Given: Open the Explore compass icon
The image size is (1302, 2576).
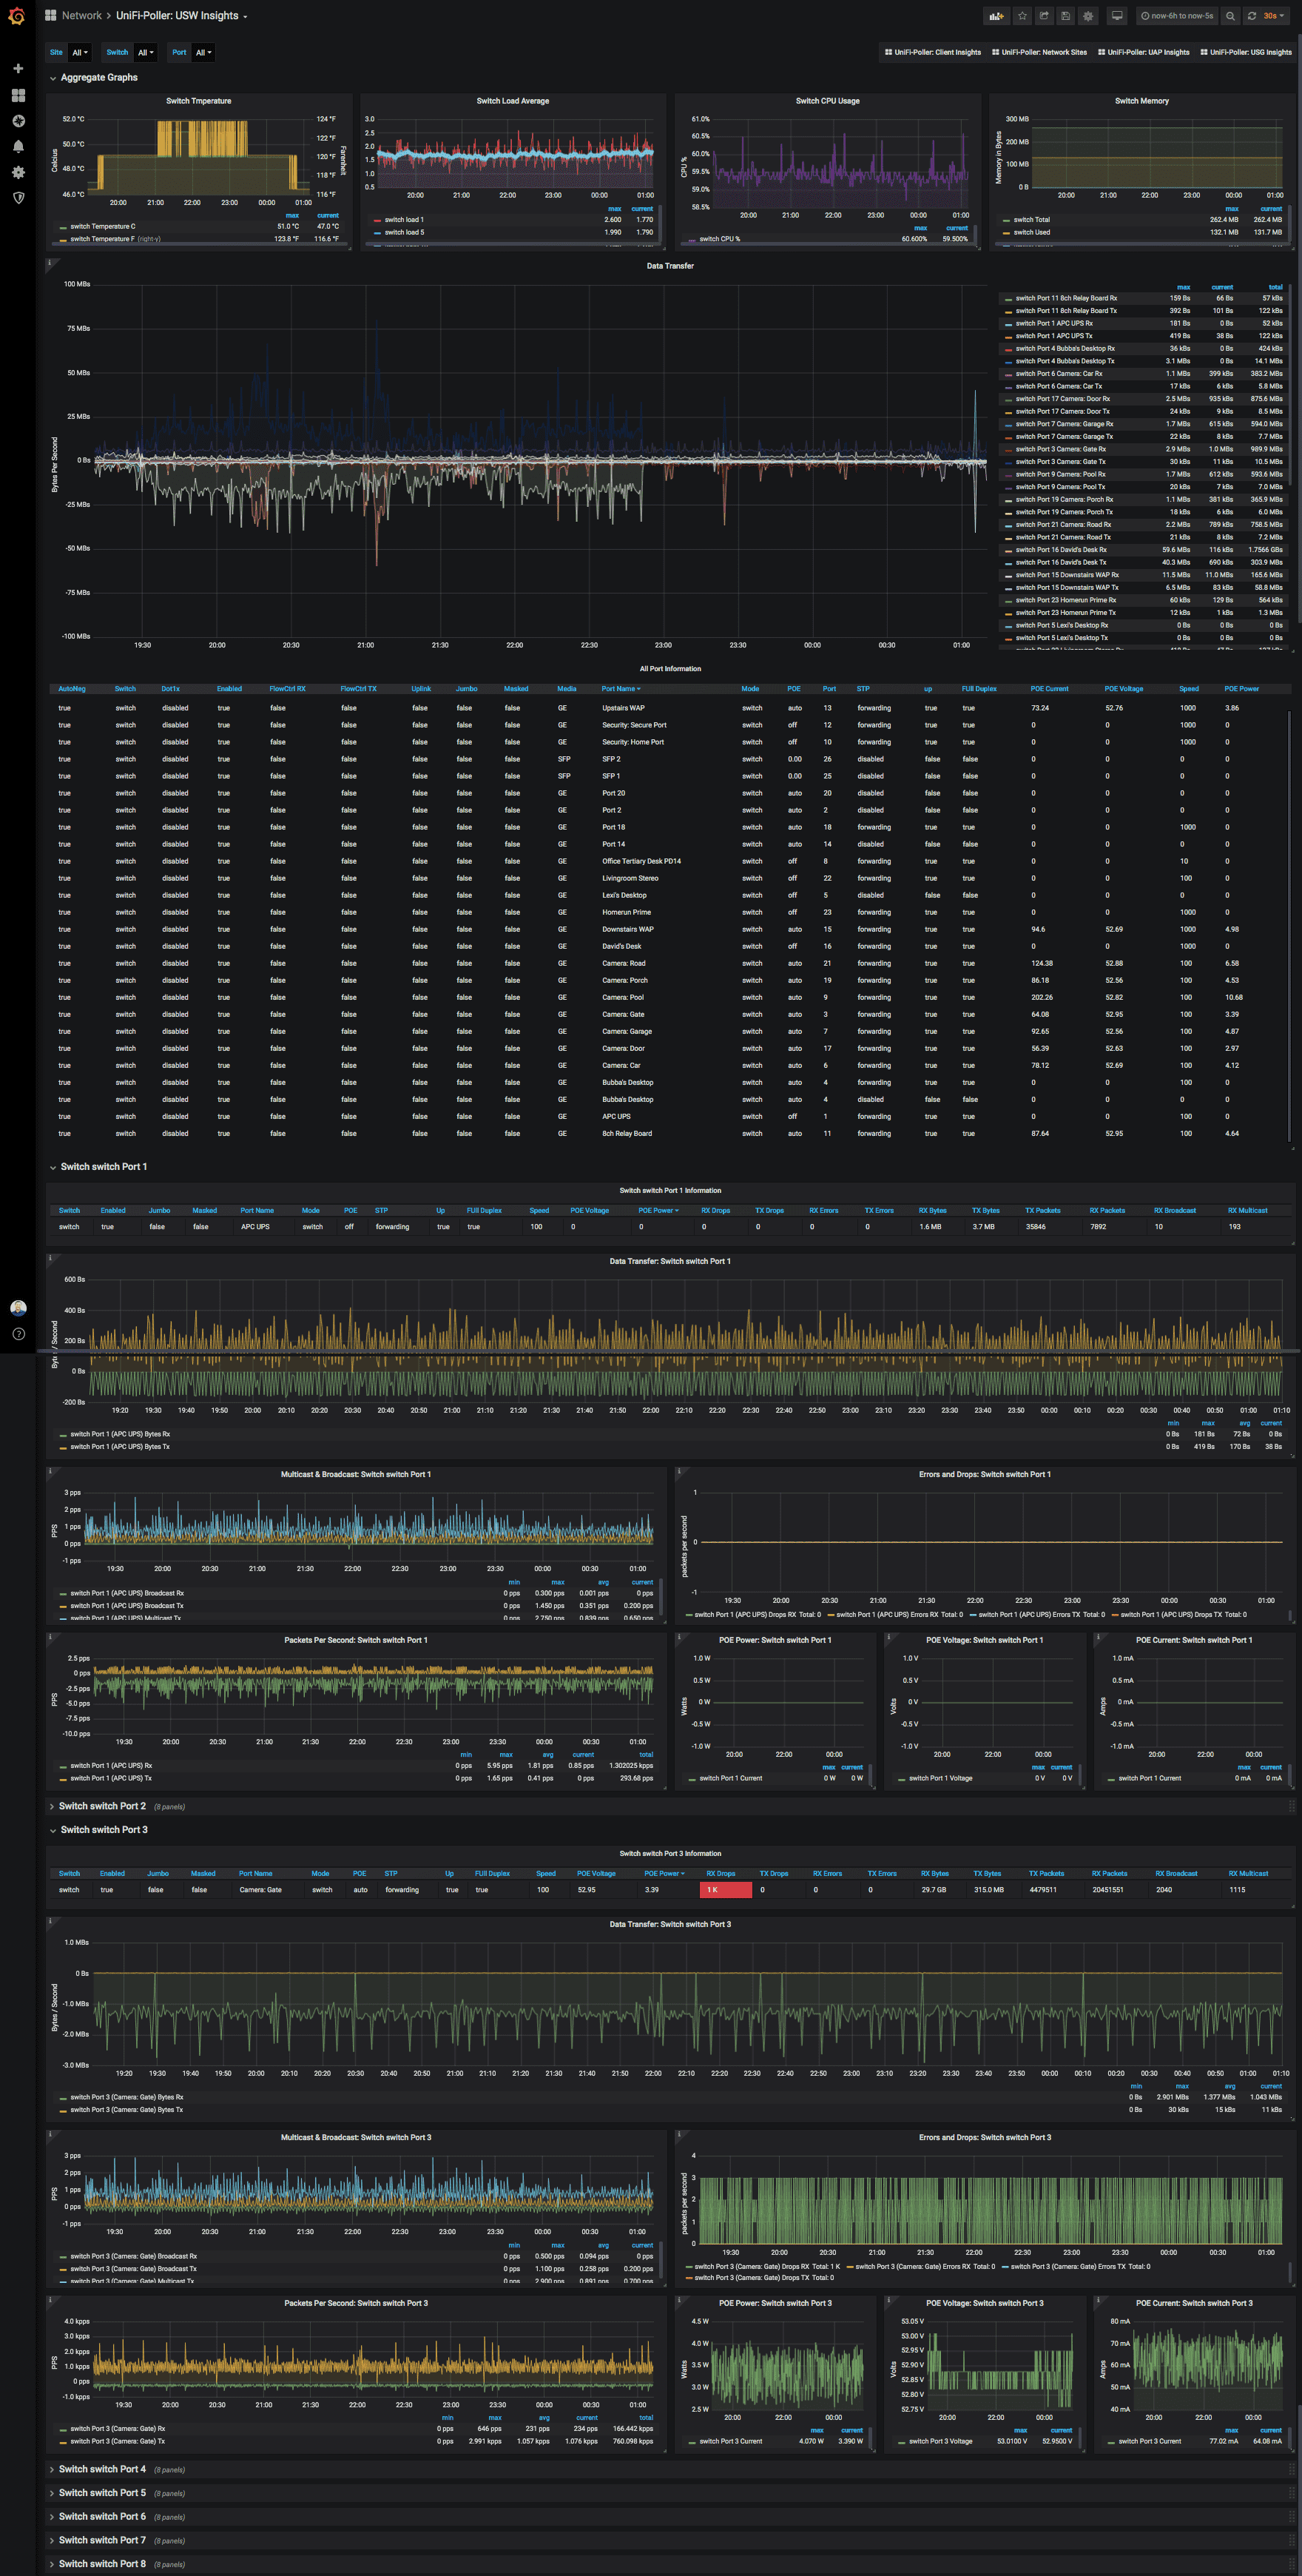Looking at the screenshot, I should coord(18,121).
